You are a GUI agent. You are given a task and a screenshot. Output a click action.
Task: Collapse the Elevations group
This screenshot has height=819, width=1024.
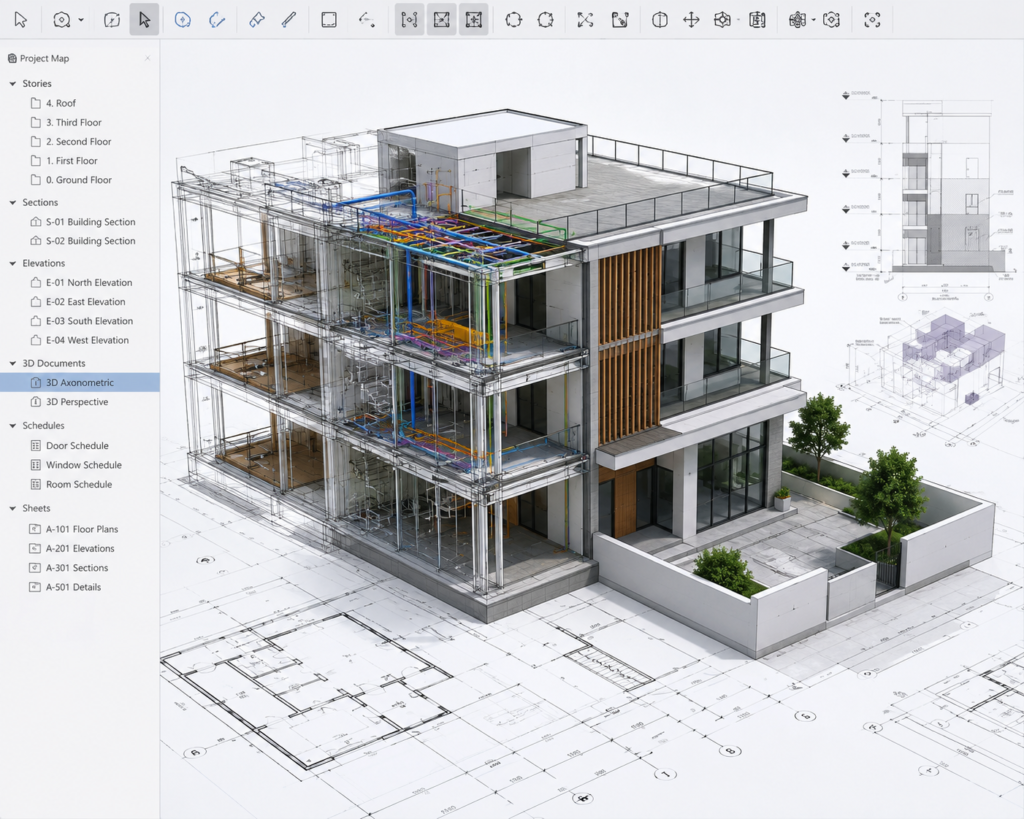click(12, 263)
